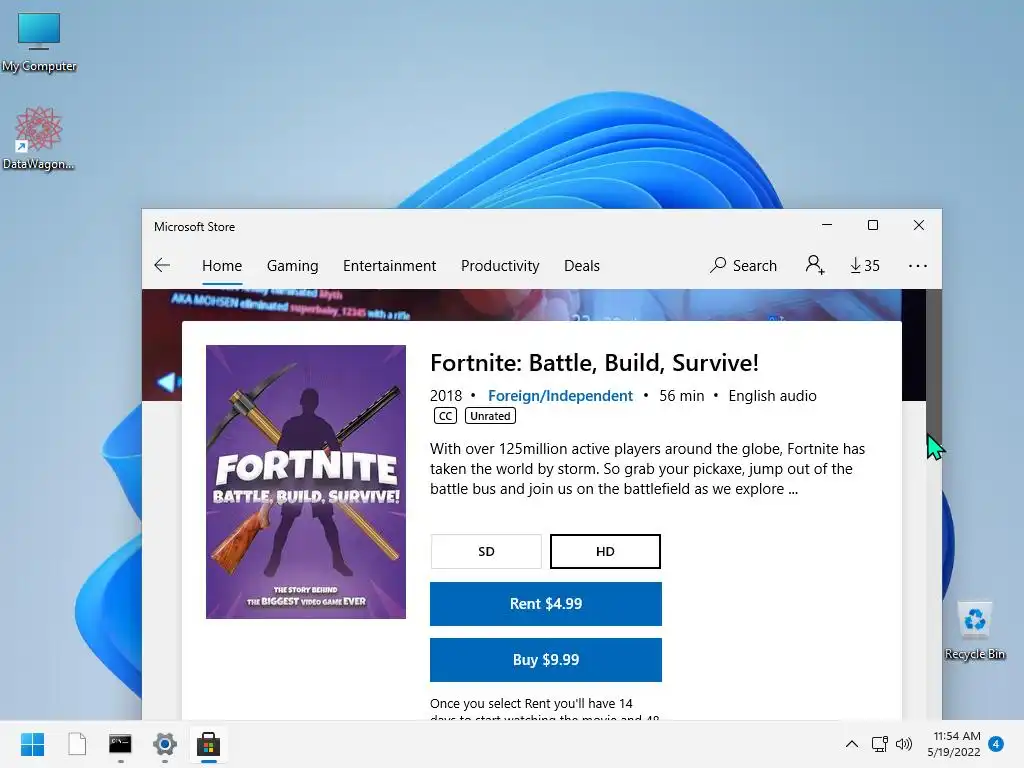Open Microsoft Store taskbar icon
This screenshot has height=768, width=1024.
click(208, 744)
